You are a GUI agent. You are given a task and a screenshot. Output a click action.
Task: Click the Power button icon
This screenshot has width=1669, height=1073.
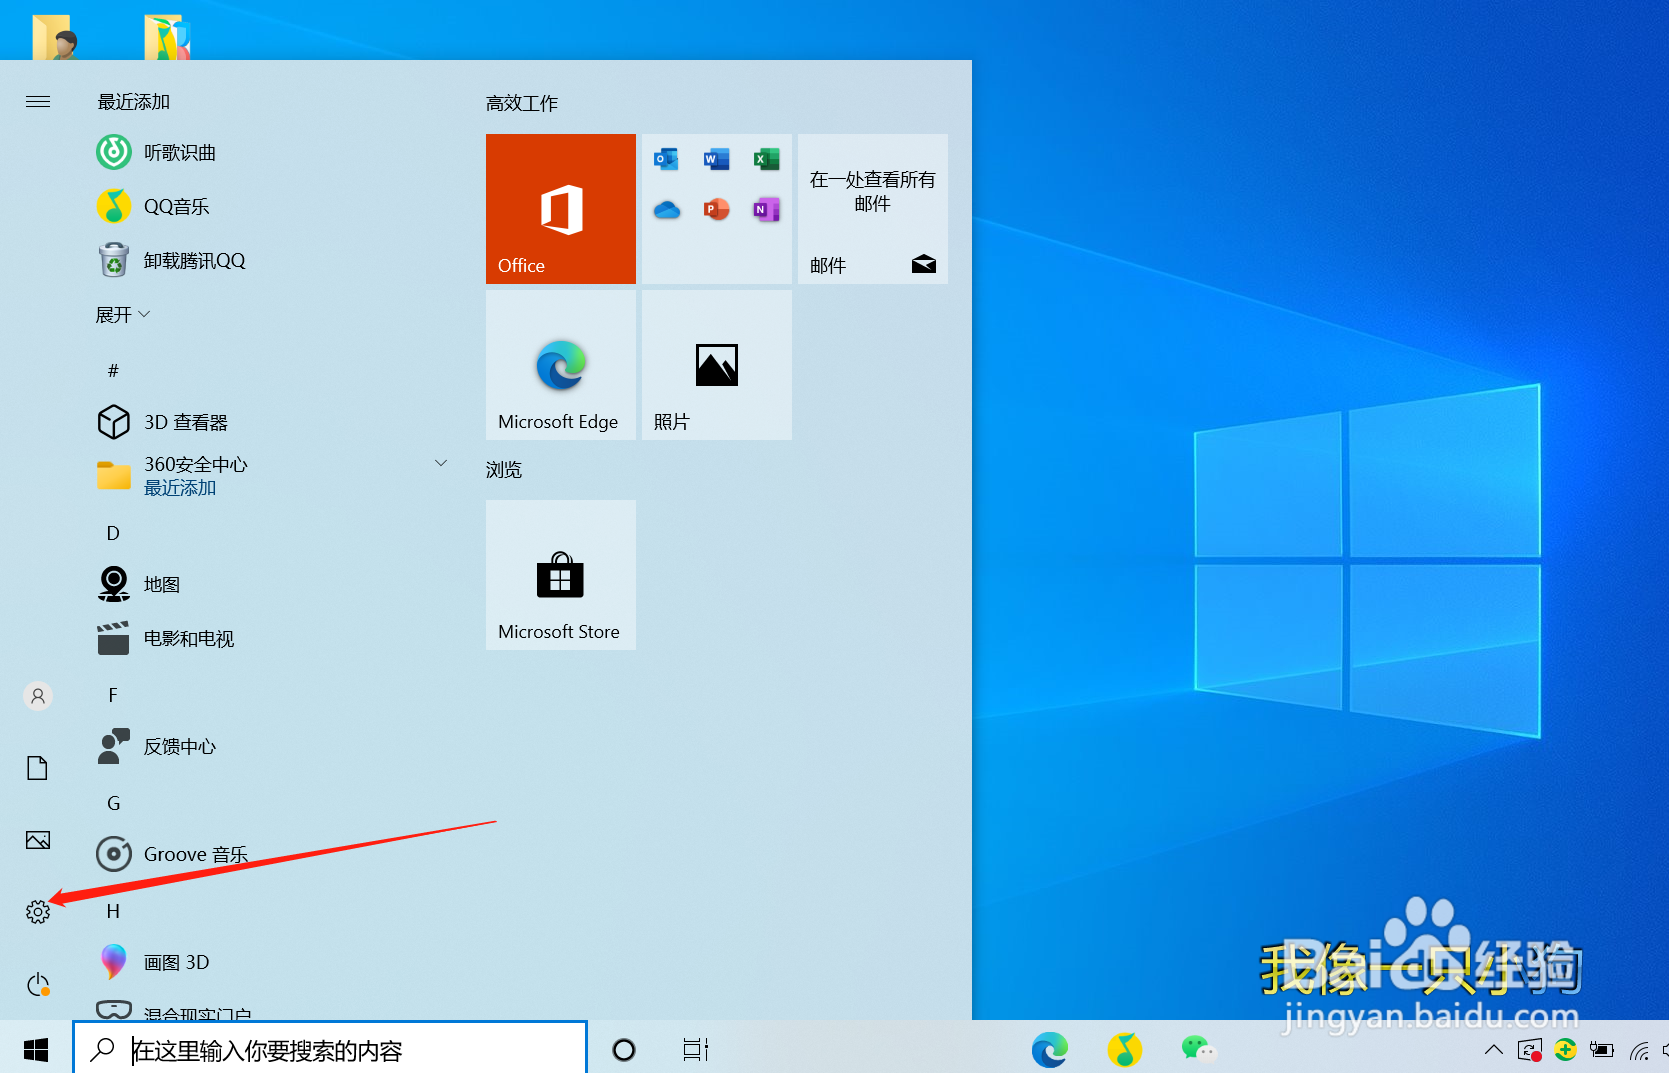click(x=38, y=984)
